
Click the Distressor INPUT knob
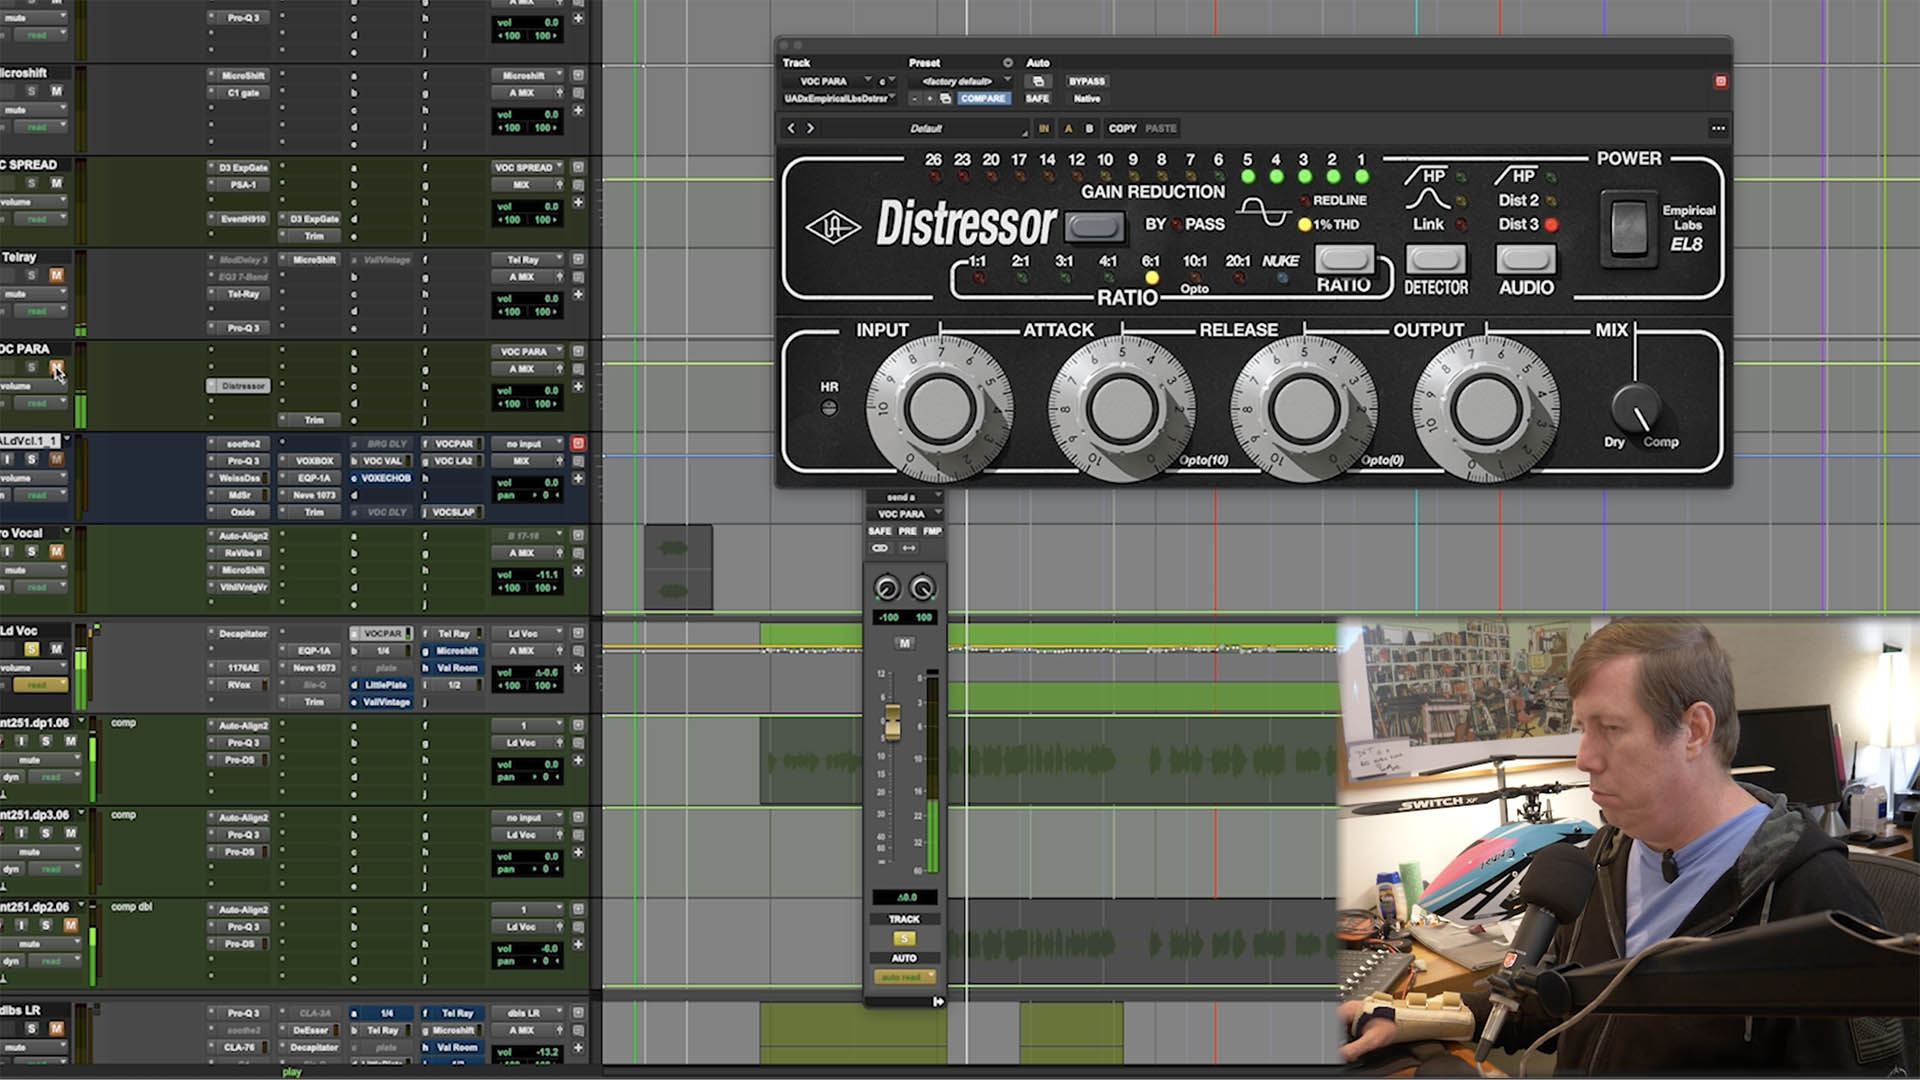point(939,409)
